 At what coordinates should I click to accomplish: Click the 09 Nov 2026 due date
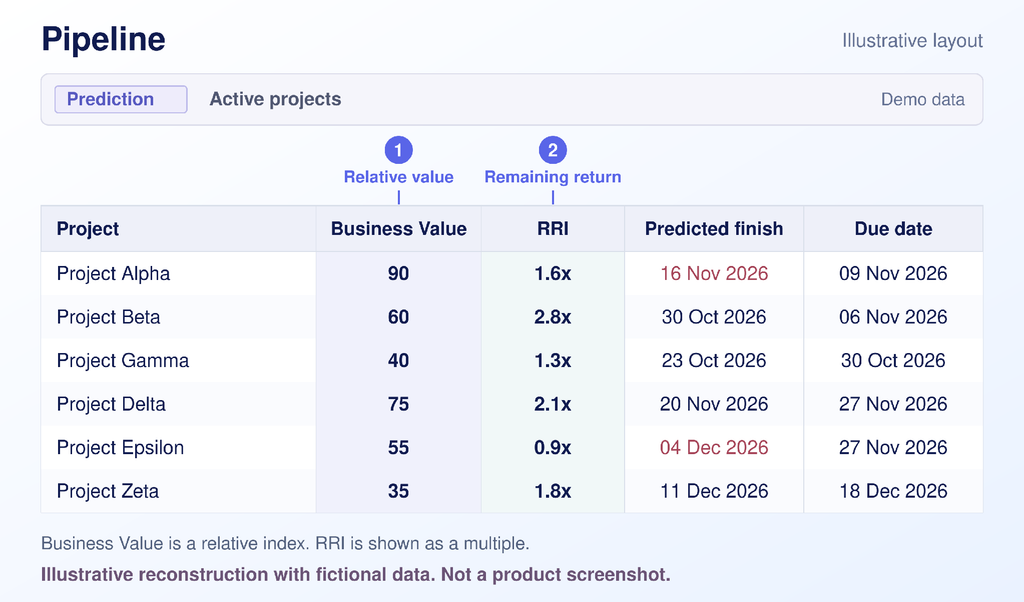(x=893, y=274)
